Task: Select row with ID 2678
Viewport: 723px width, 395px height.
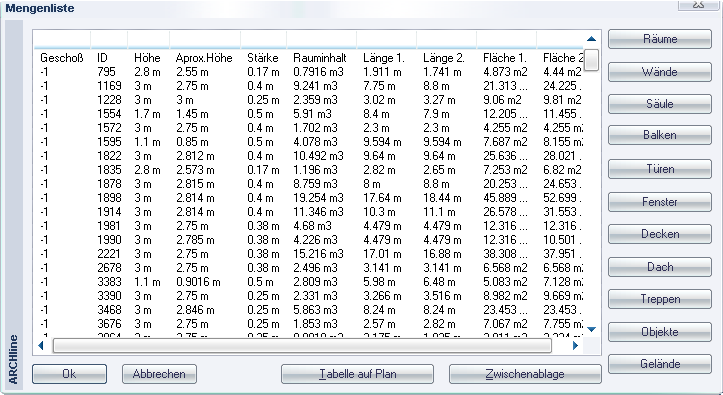Action: click(308, 268)
